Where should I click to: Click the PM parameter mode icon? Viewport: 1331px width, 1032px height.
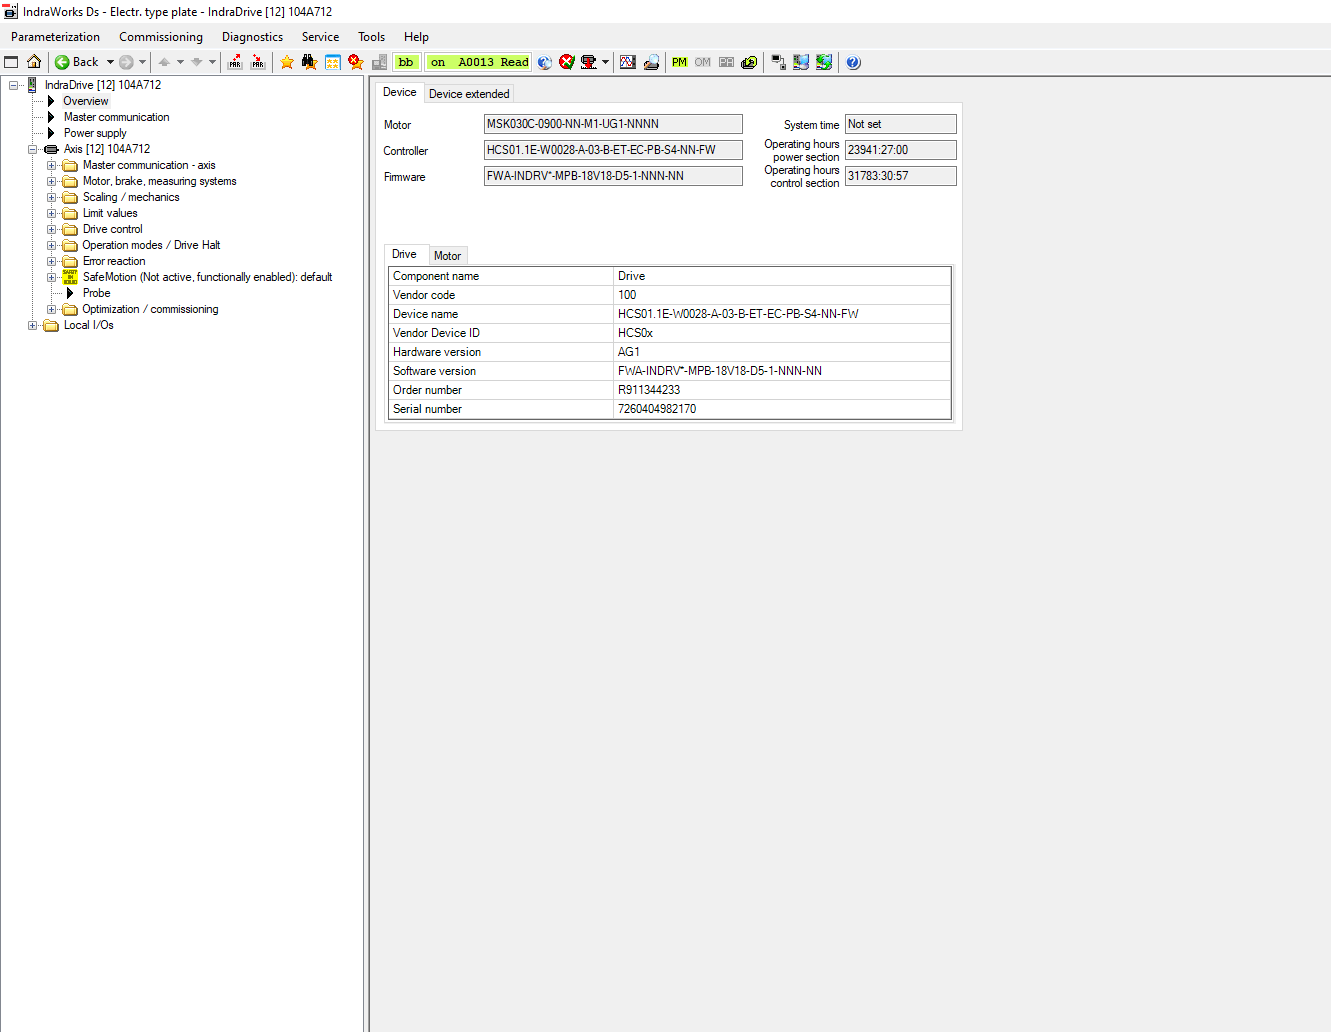tap(680, 62)
